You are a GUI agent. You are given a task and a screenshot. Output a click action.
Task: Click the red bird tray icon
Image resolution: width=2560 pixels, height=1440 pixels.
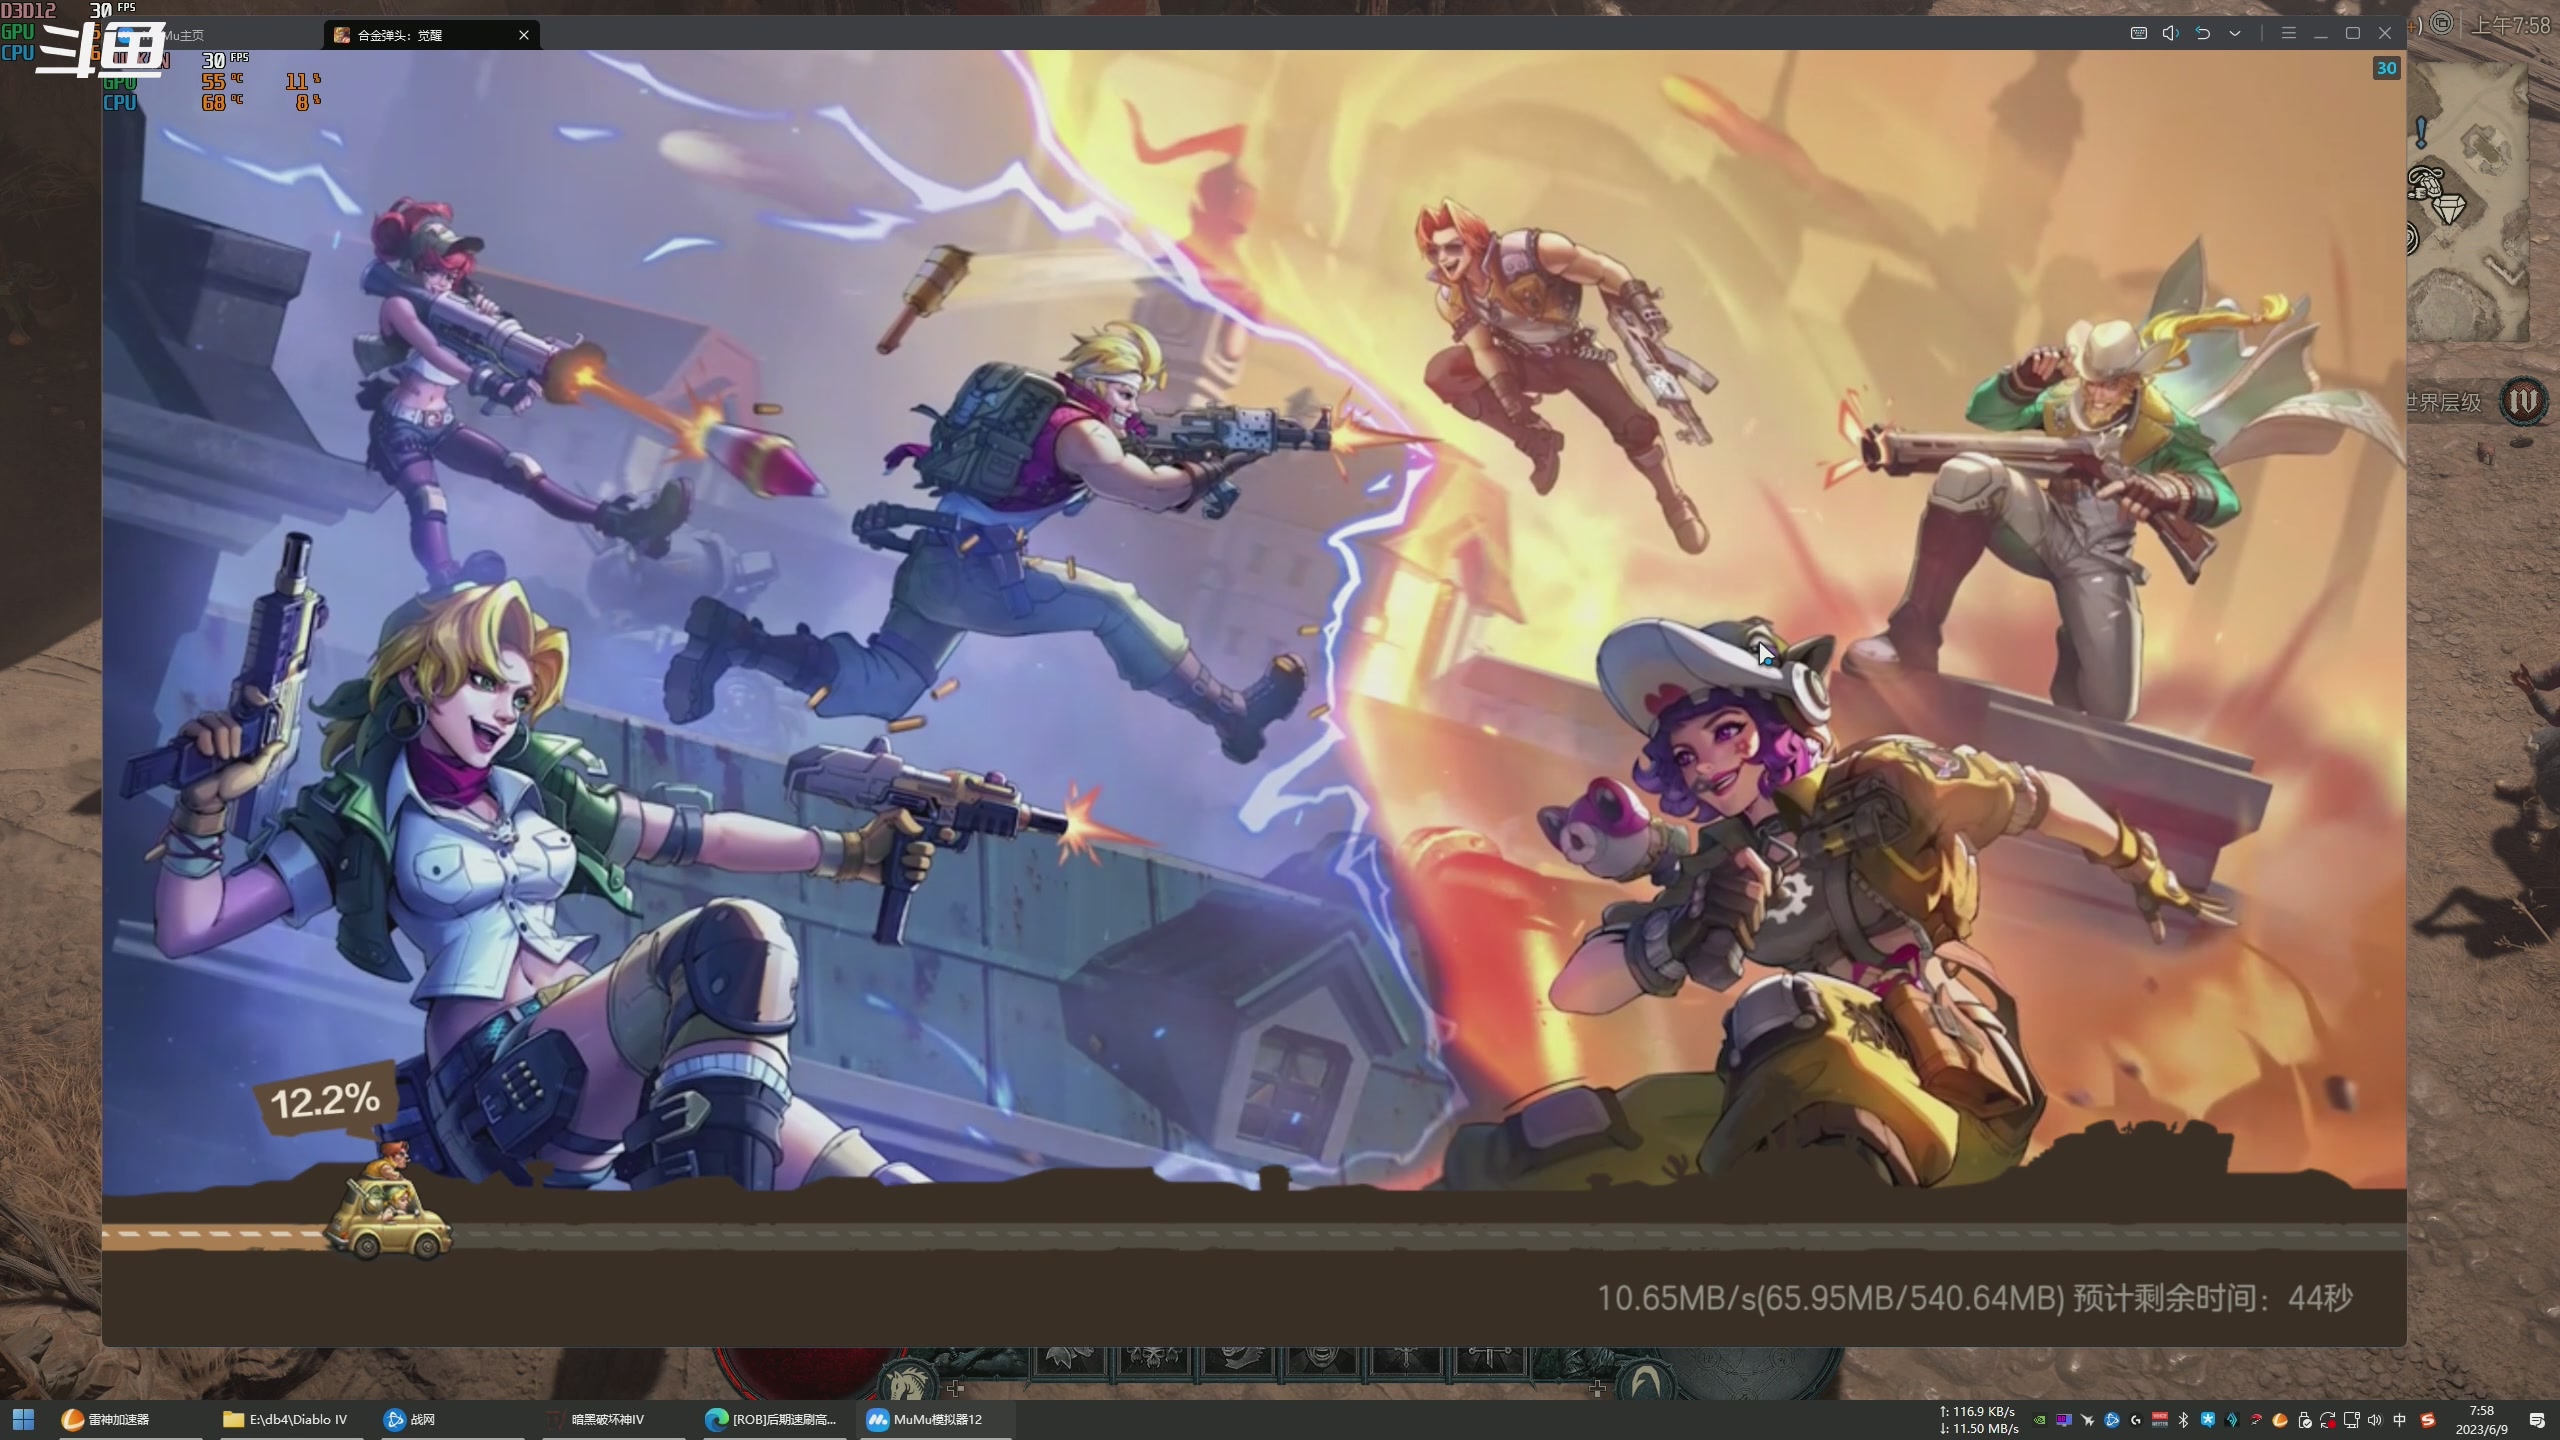[x=2256, y=1420]
